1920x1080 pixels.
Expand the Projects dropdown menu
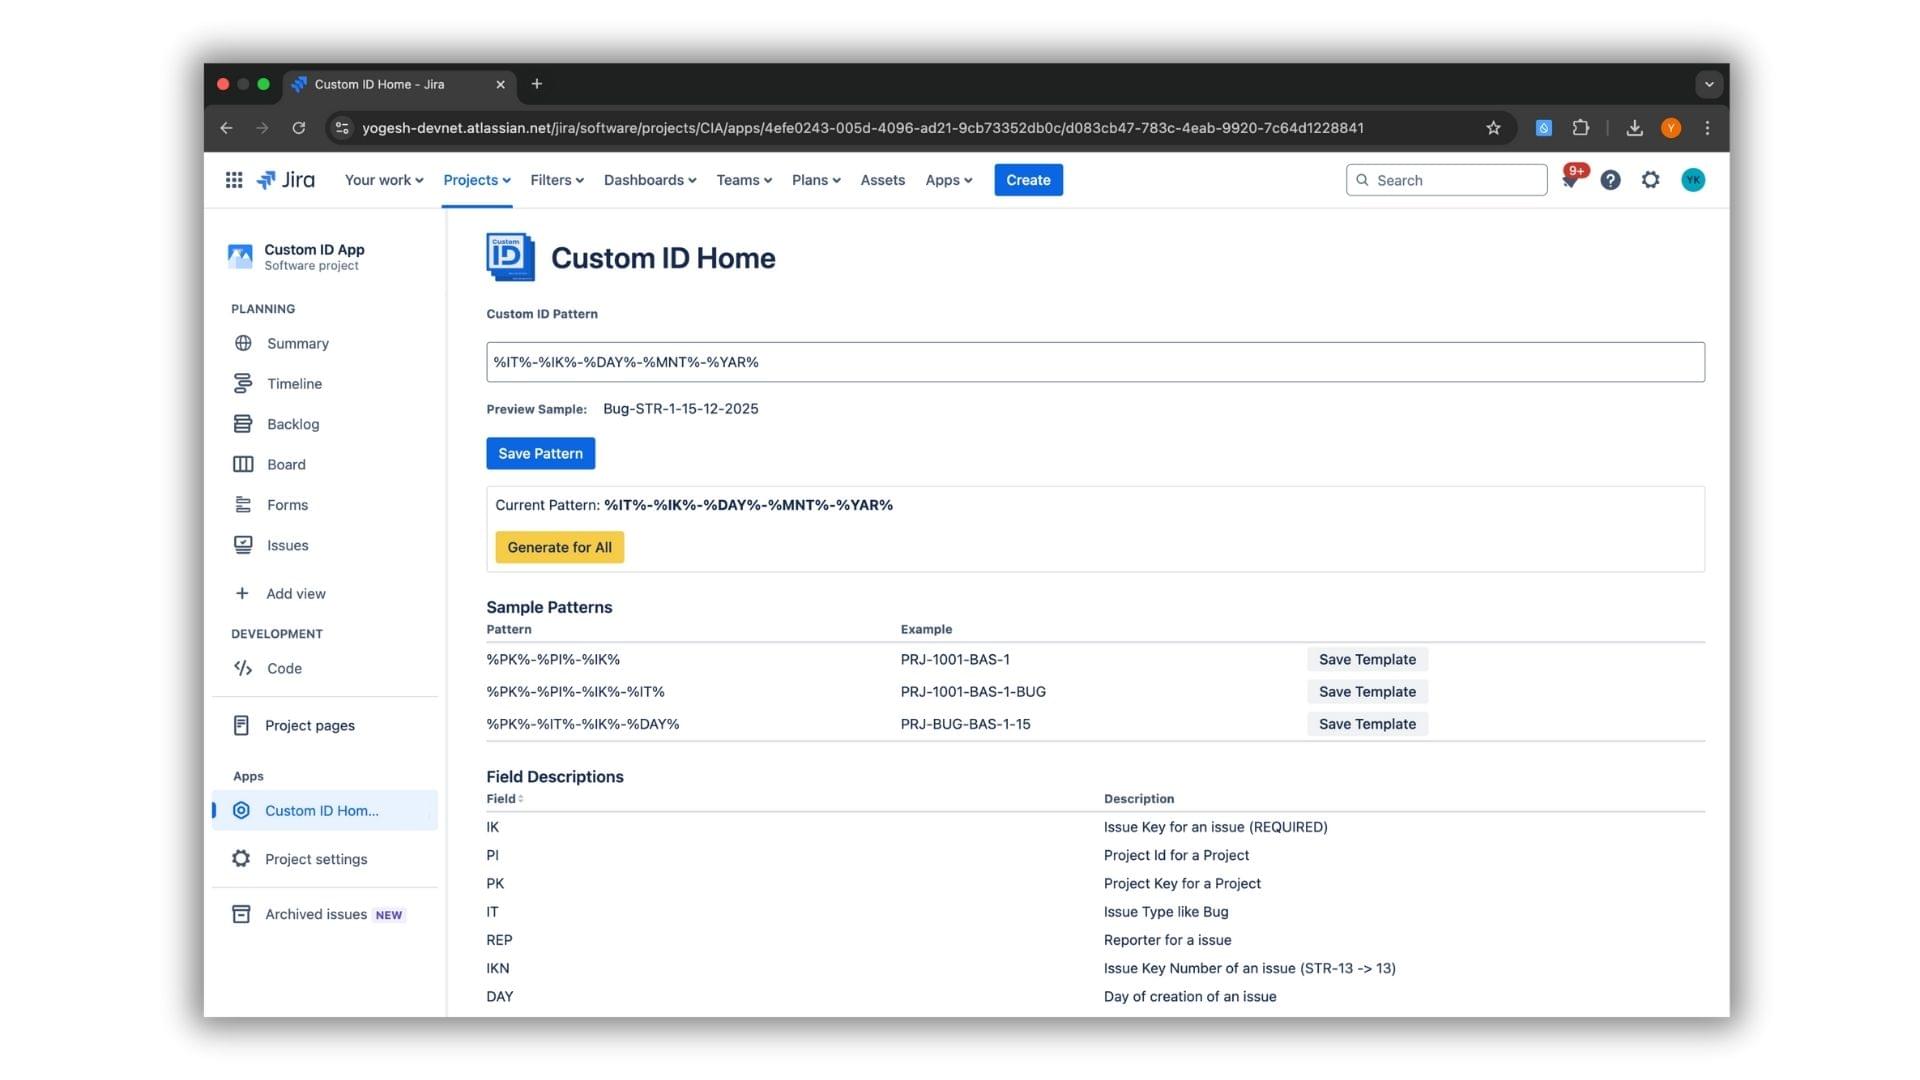point(477,180)
